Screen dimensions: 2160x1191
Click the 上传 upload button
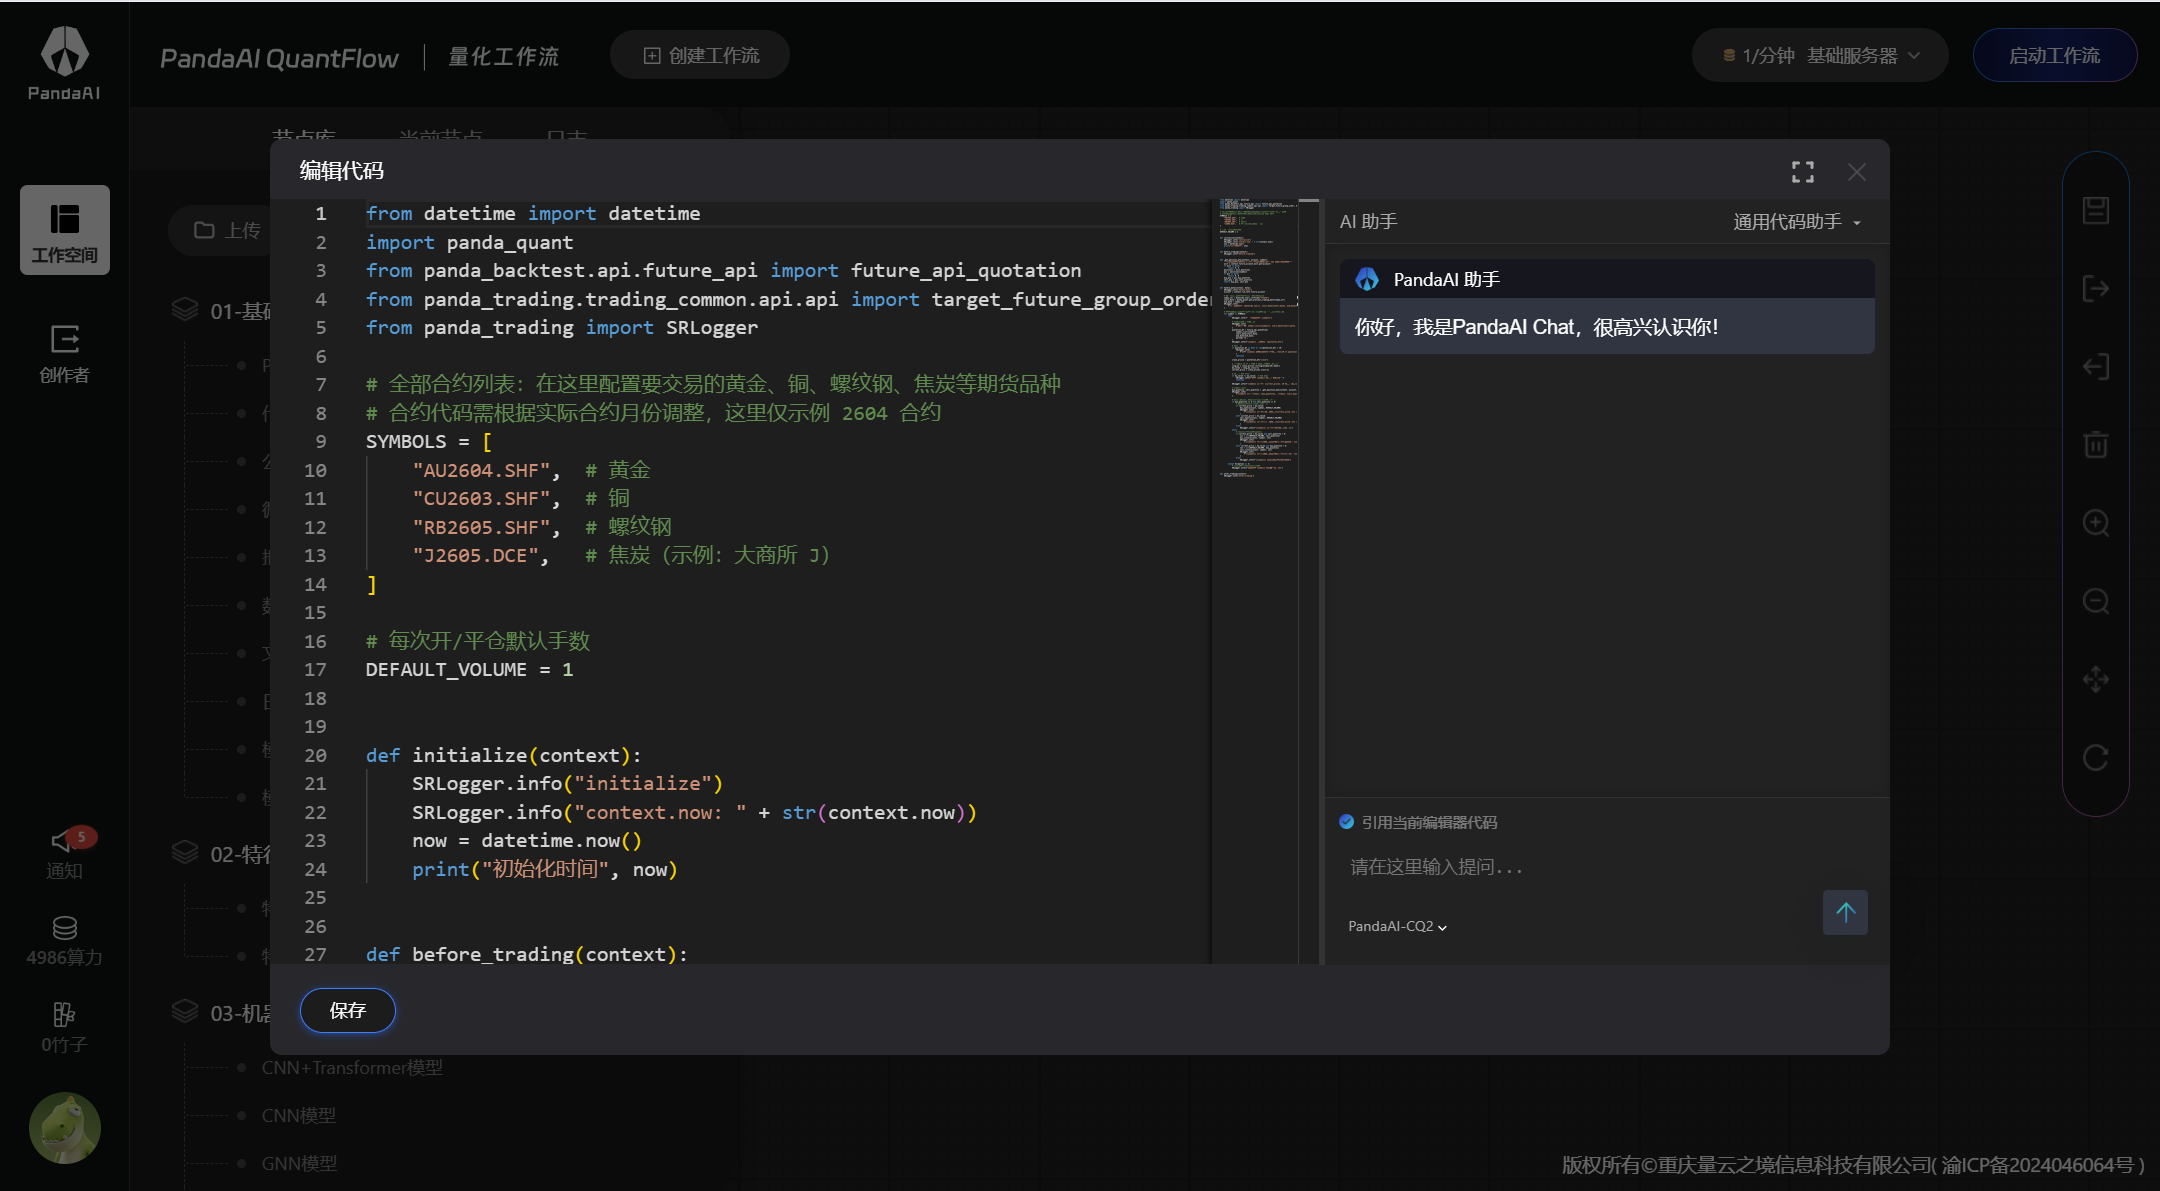227,231
